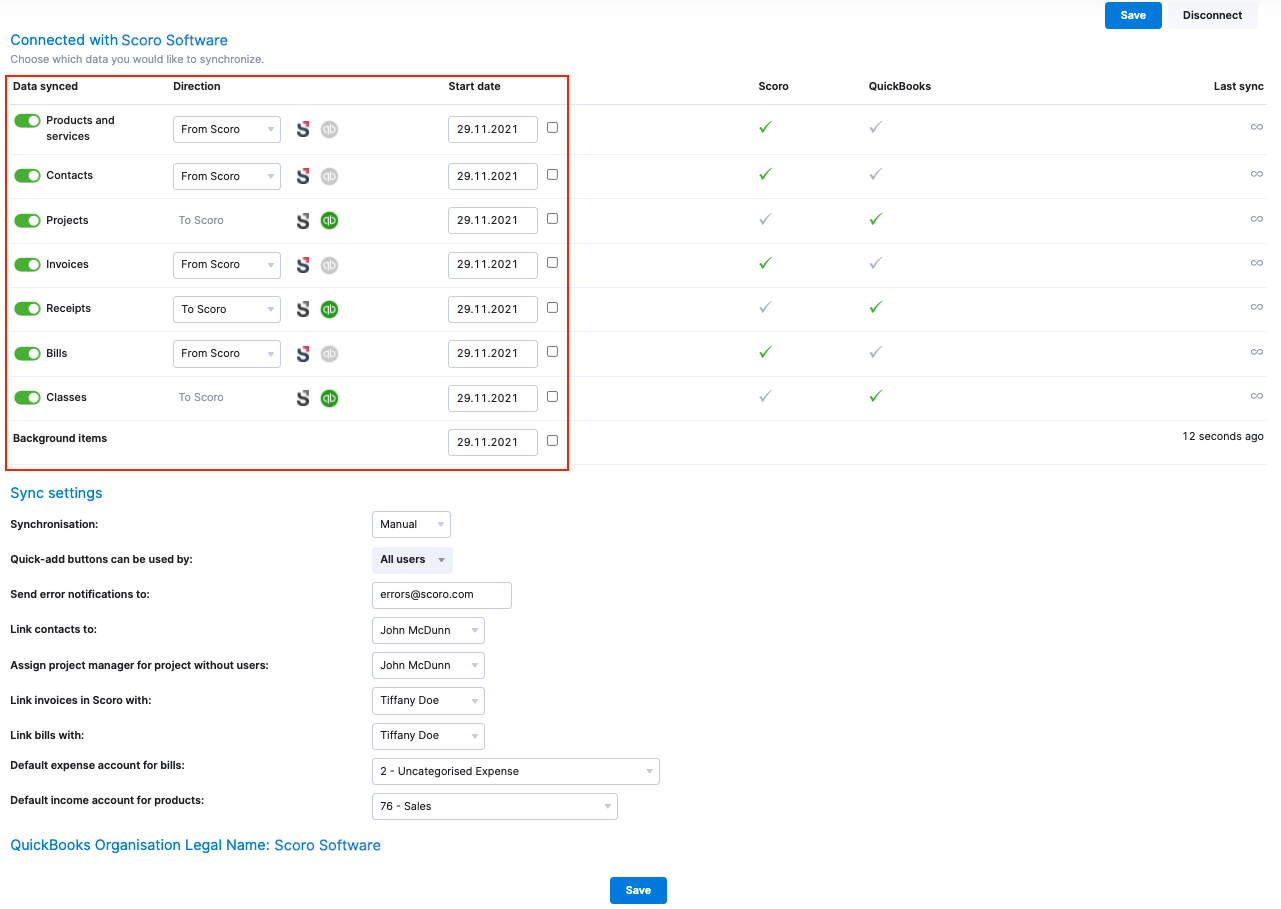Screen dimensions: 1281x909
Task: Select the Scoro icon beside Contacts direction
Action: click(303, 175)
